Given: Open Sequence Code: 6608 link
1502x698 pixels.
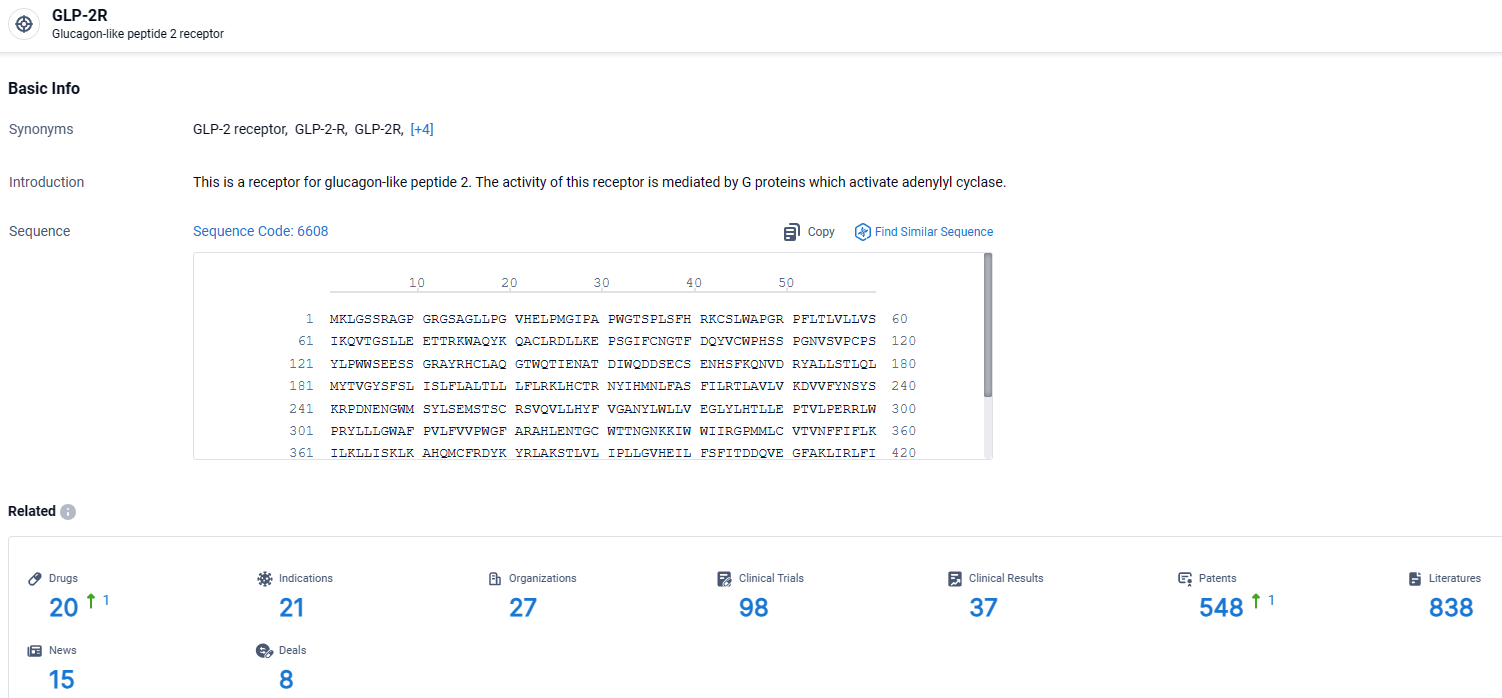Looking at the screenshot, I should coord(260,231).
